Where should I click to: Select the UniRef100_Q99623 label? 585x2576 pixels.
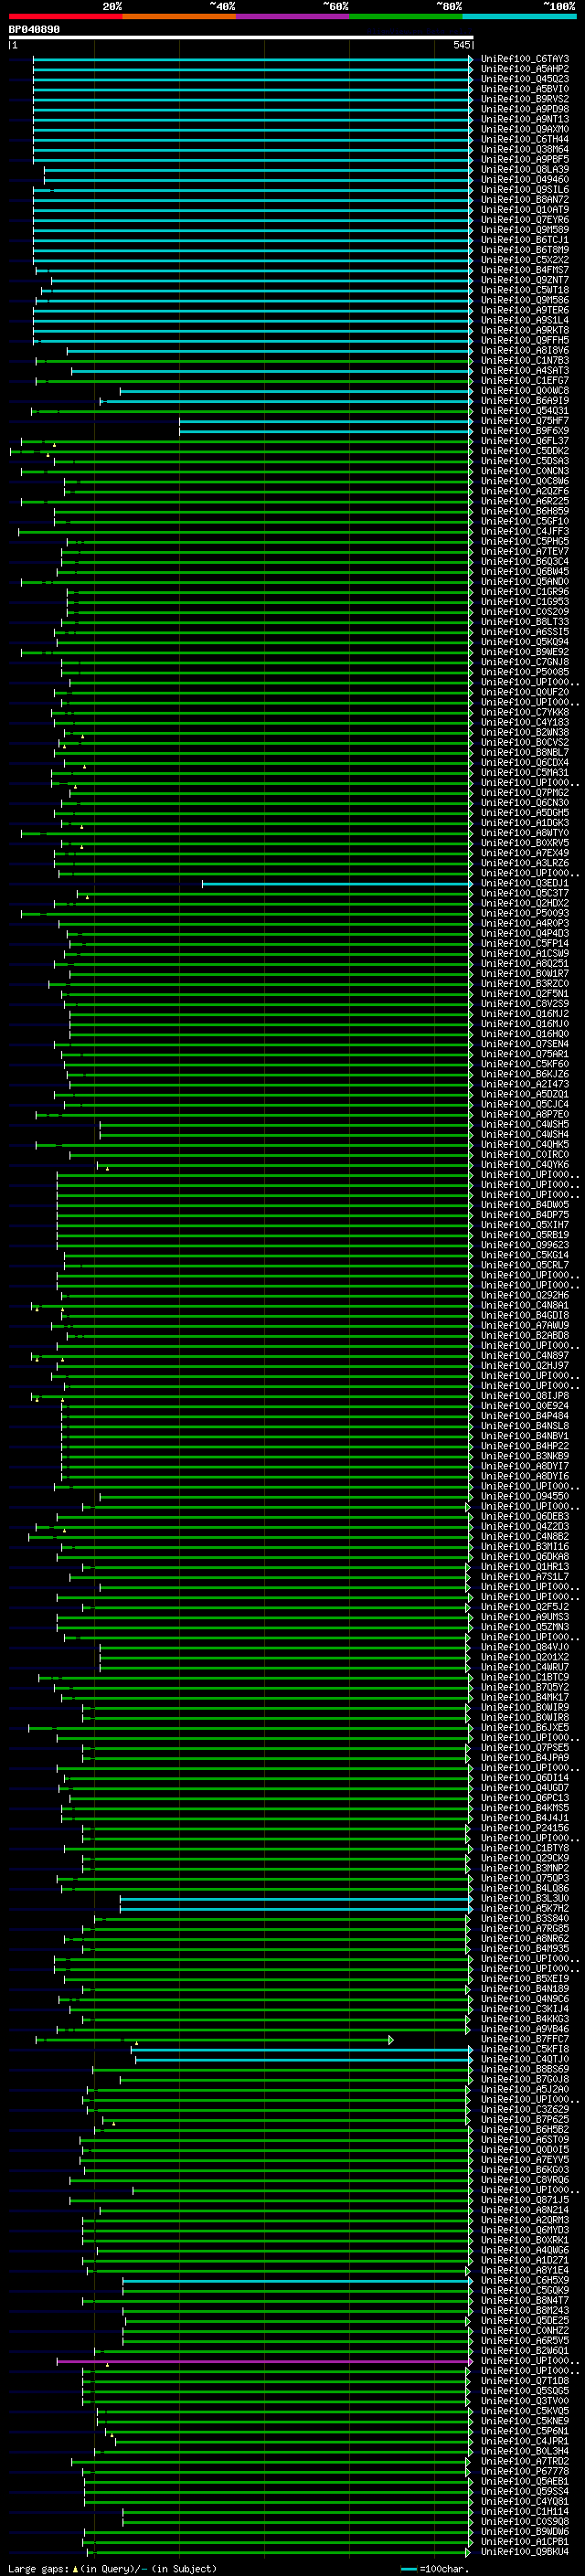(x=524, y=1245)
